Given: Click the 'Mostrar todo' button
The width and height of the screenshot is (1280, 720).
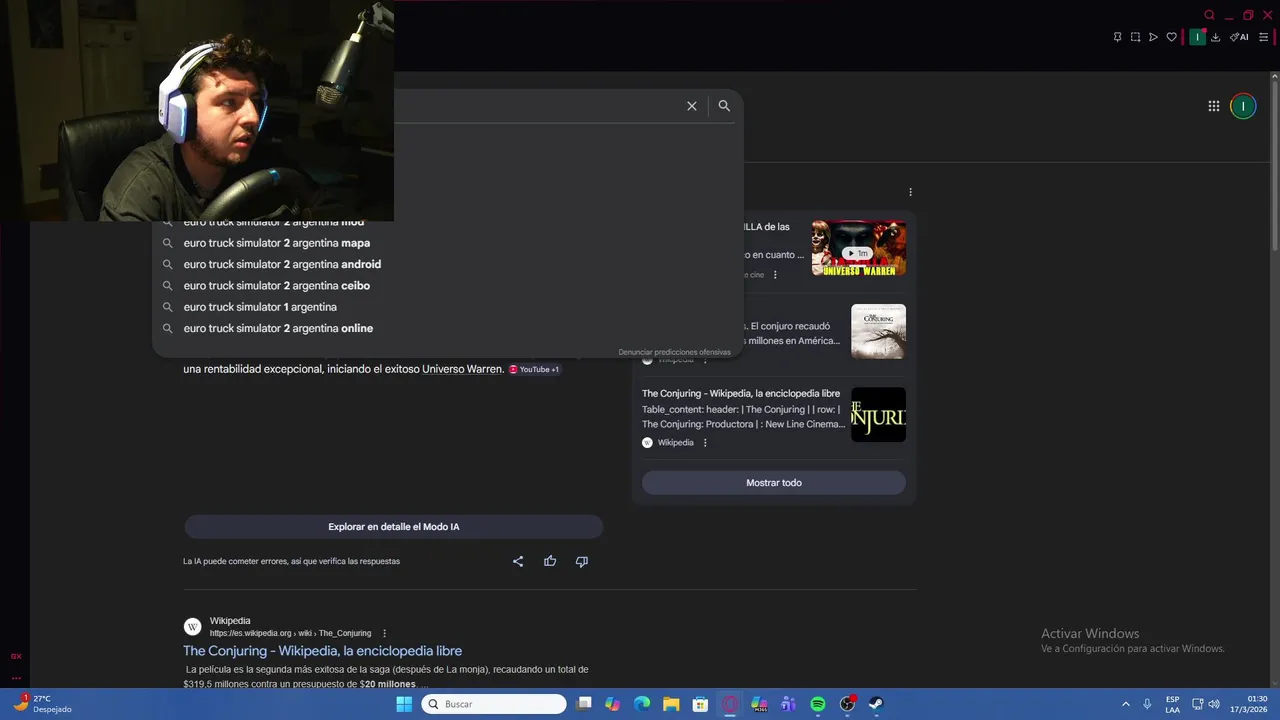Looking at the screenshot, I should [774, 483].
